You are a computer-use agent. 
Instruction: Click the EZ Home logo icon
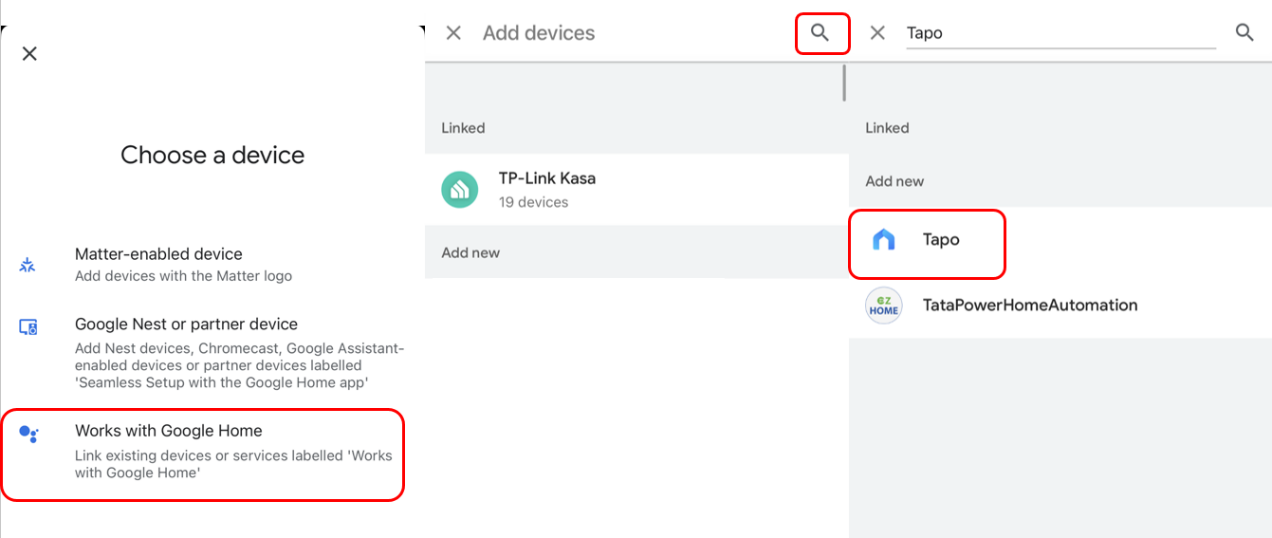click(884, 306)
